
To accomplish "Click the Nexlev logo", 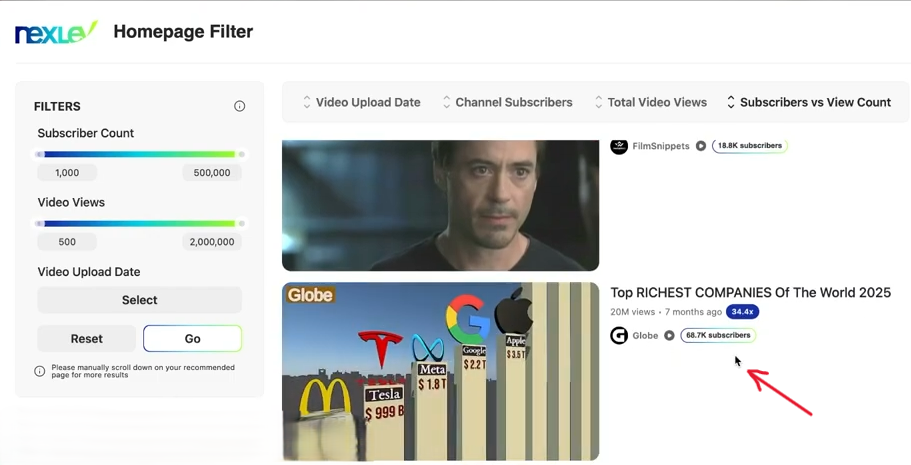I will point(56,32).
